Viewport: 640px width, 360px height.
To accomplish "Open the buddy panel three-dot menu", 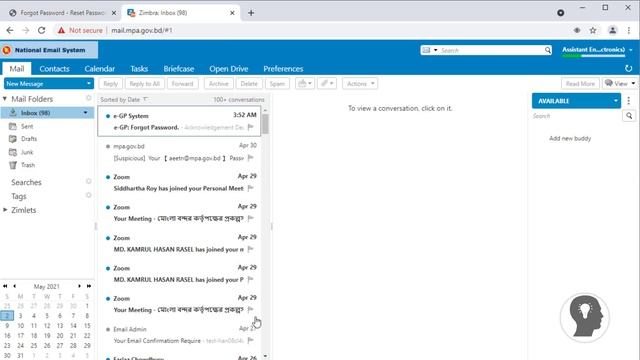I will coord(629,100).
